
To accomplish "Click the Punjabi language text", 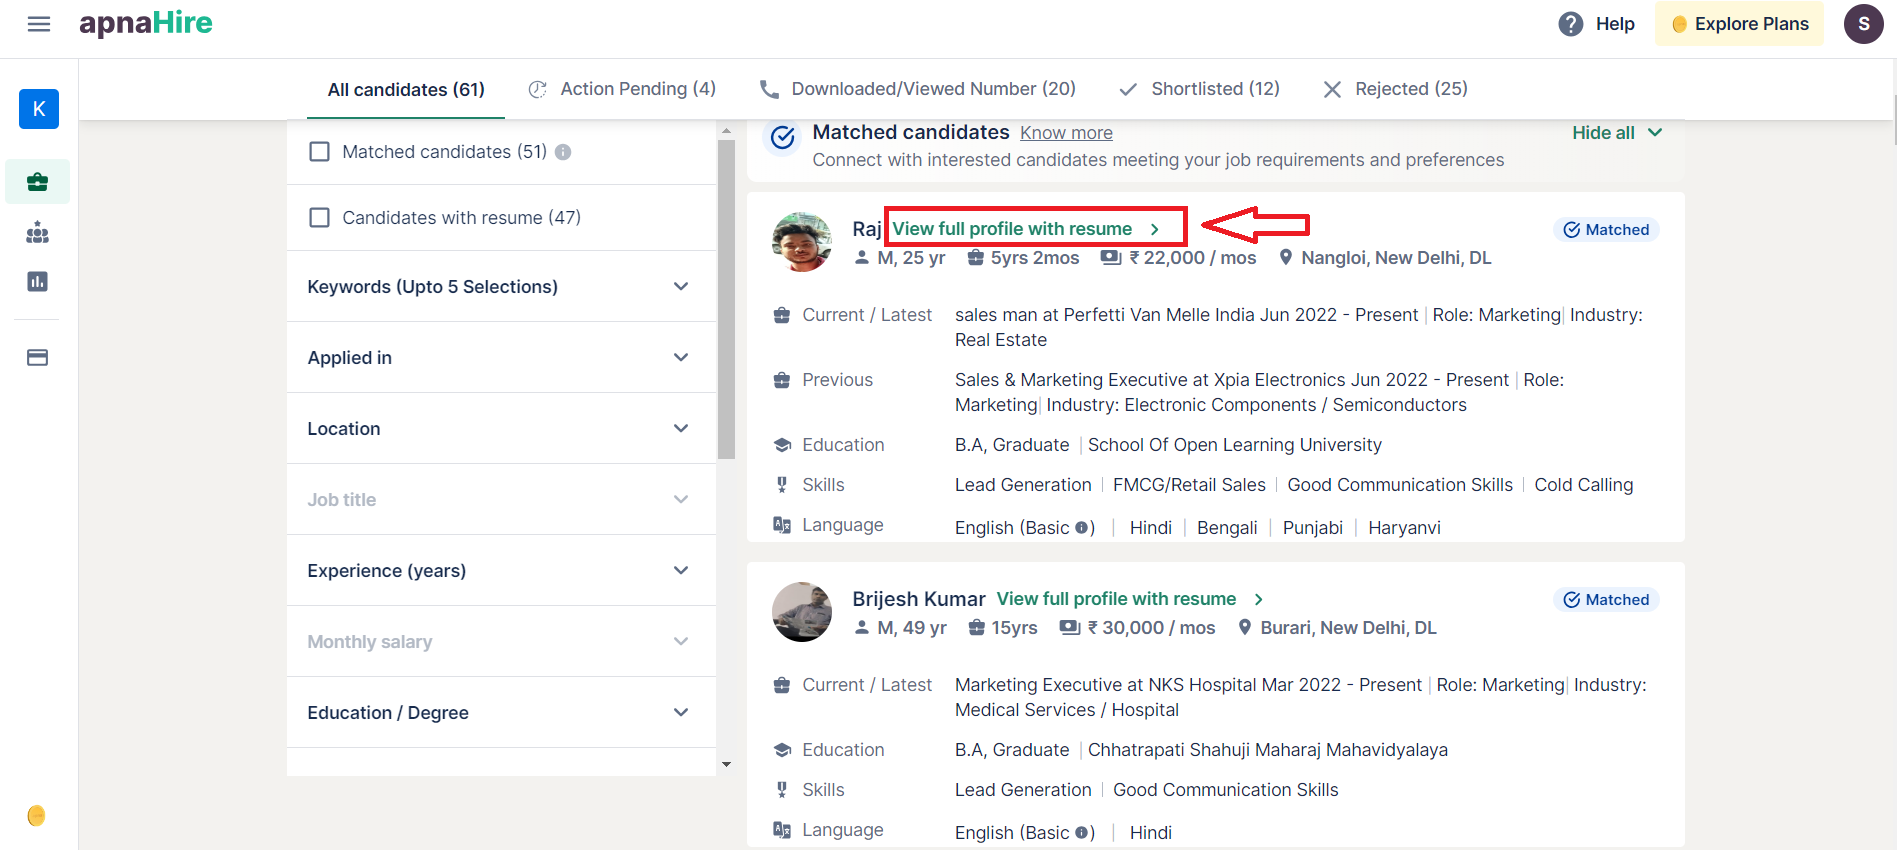I will [1313, 528].
